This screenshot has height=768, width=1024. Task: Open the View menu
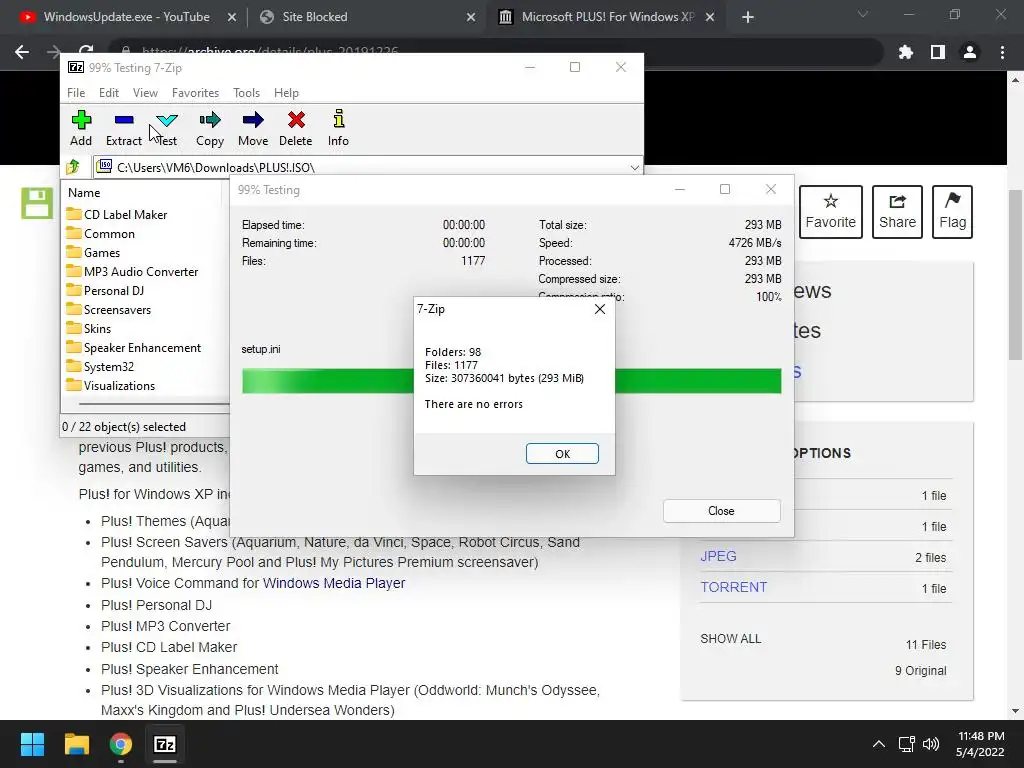click(x=145, y=93)
